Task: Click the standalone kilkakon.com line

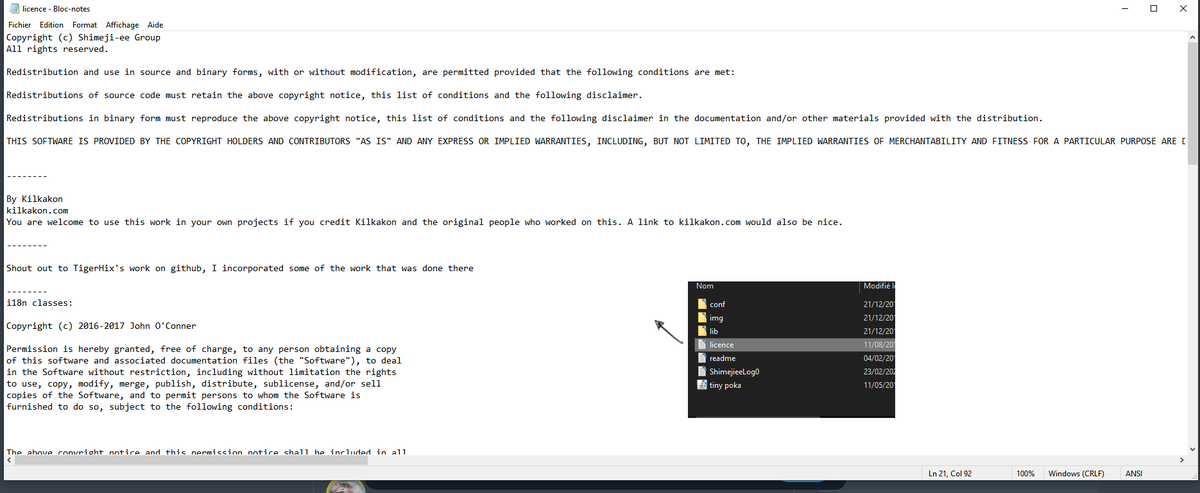Action: pyautogui.click(x=36, y=210)
